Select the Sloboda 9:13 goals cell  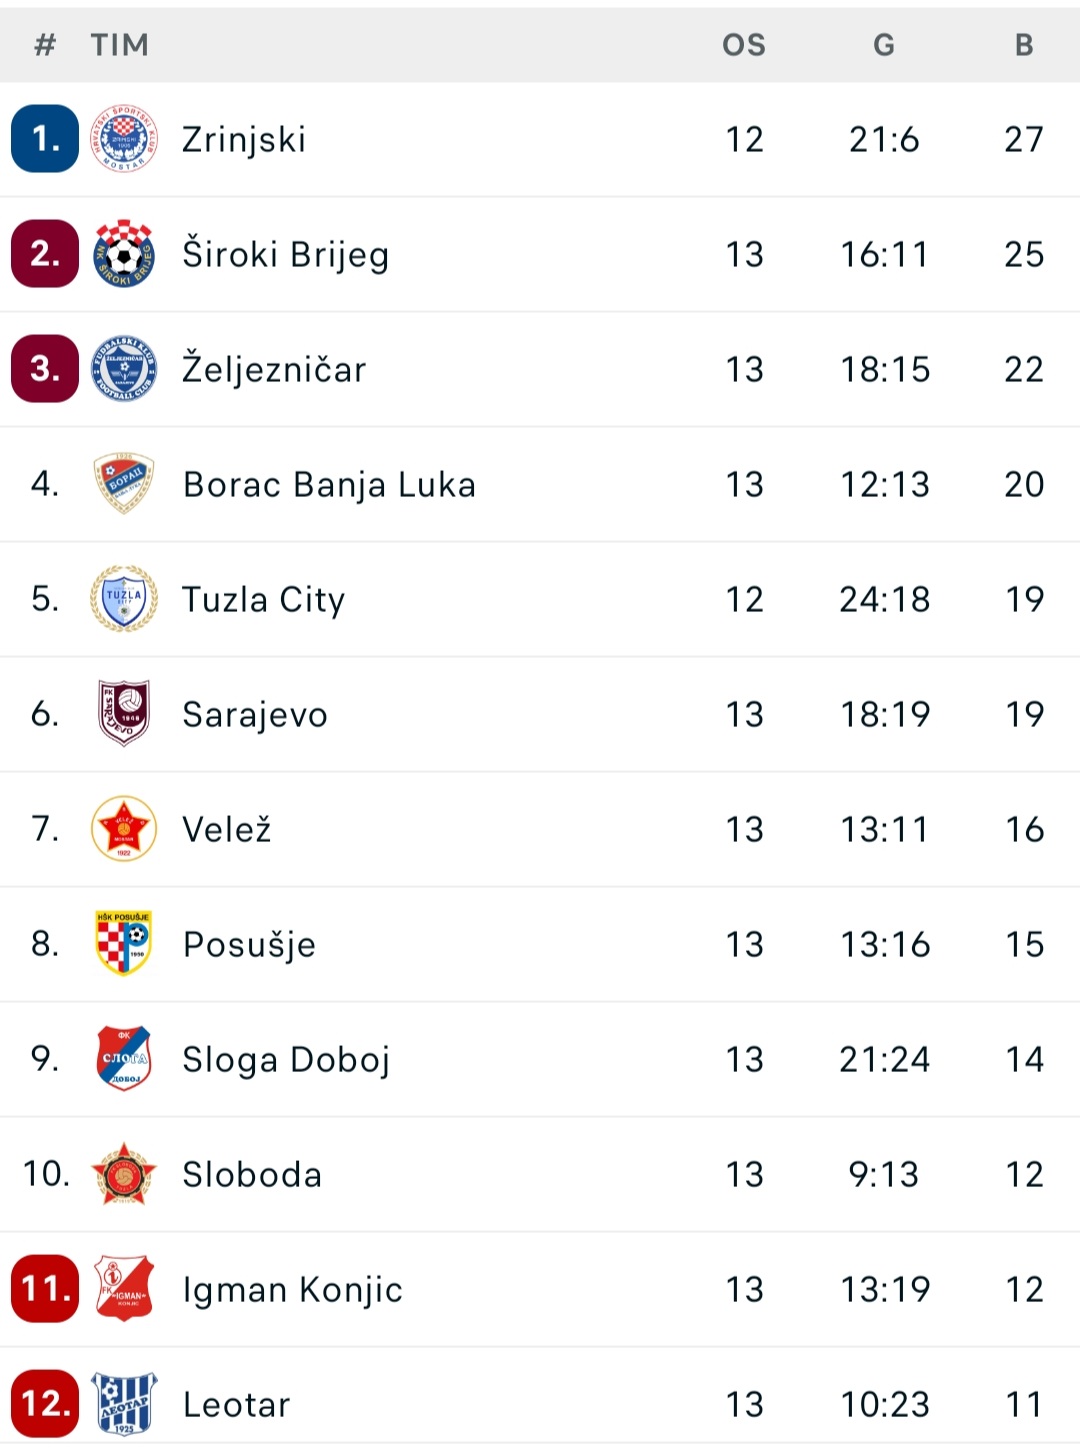884,1174
